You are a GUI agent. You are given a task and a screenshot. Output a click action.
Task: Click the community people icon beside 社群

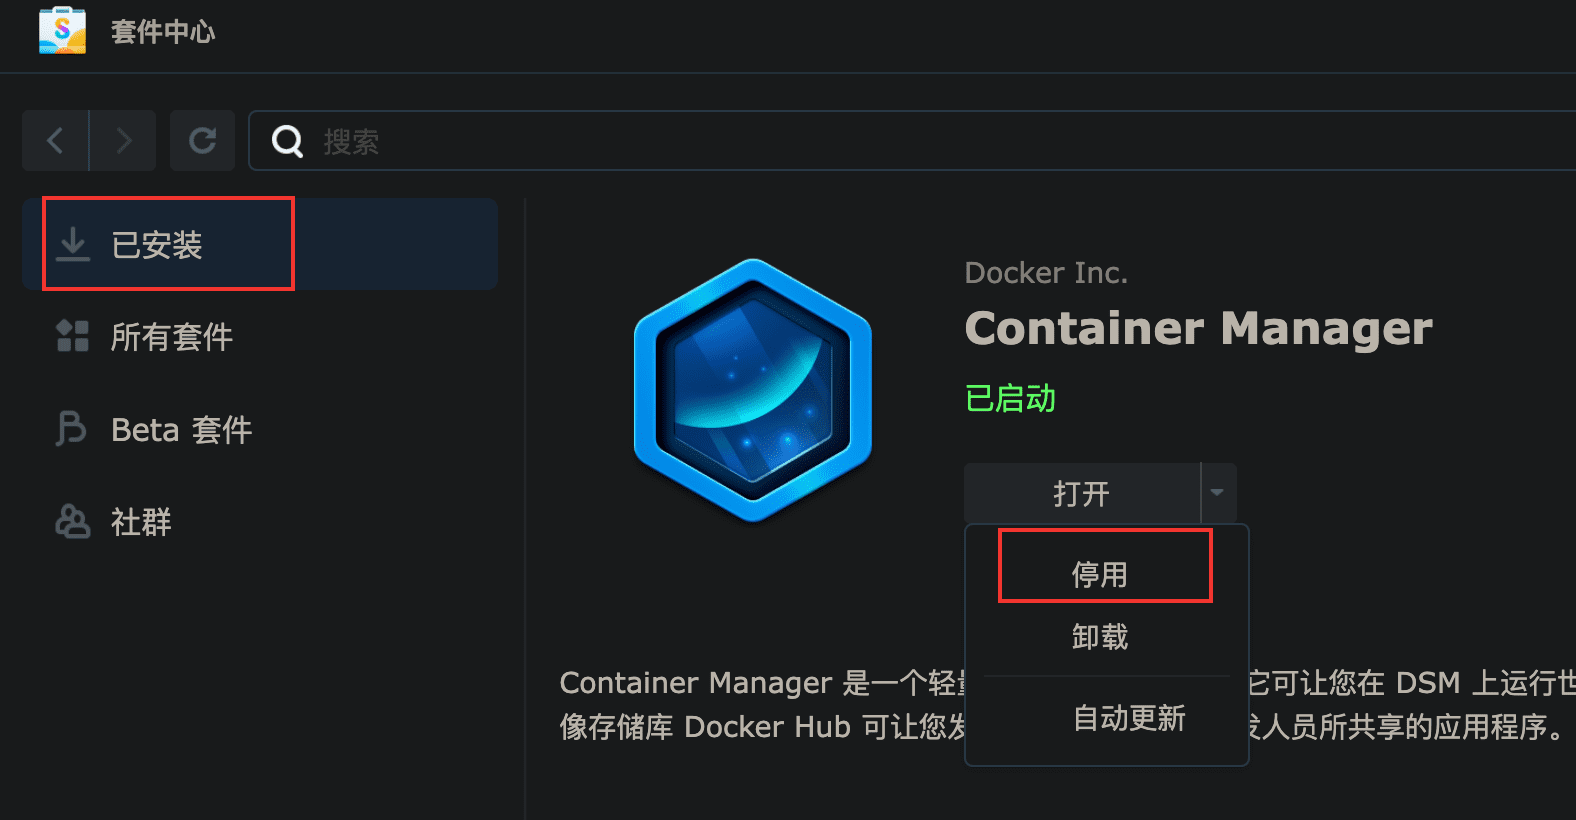coord(72,521)
